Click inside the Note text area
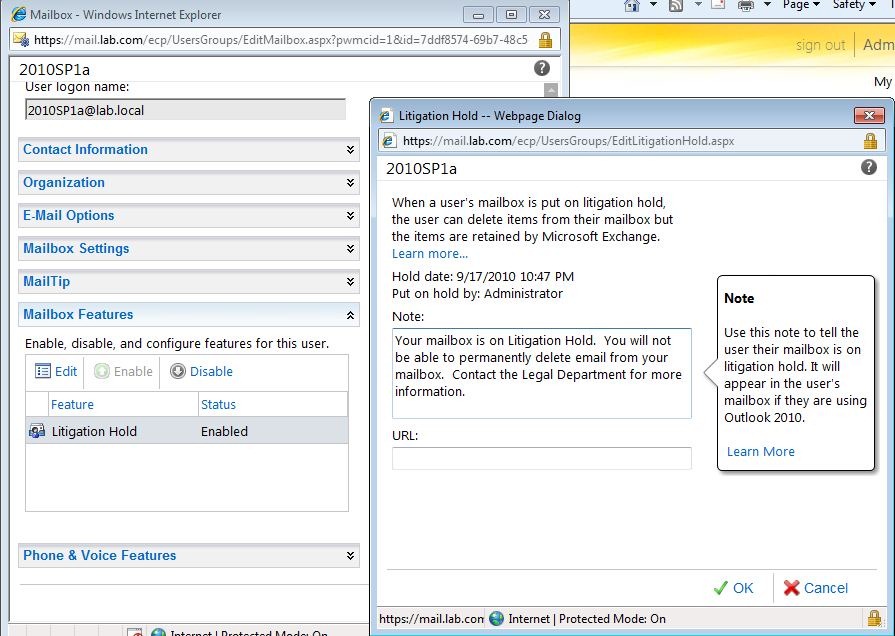 [542, 373]
